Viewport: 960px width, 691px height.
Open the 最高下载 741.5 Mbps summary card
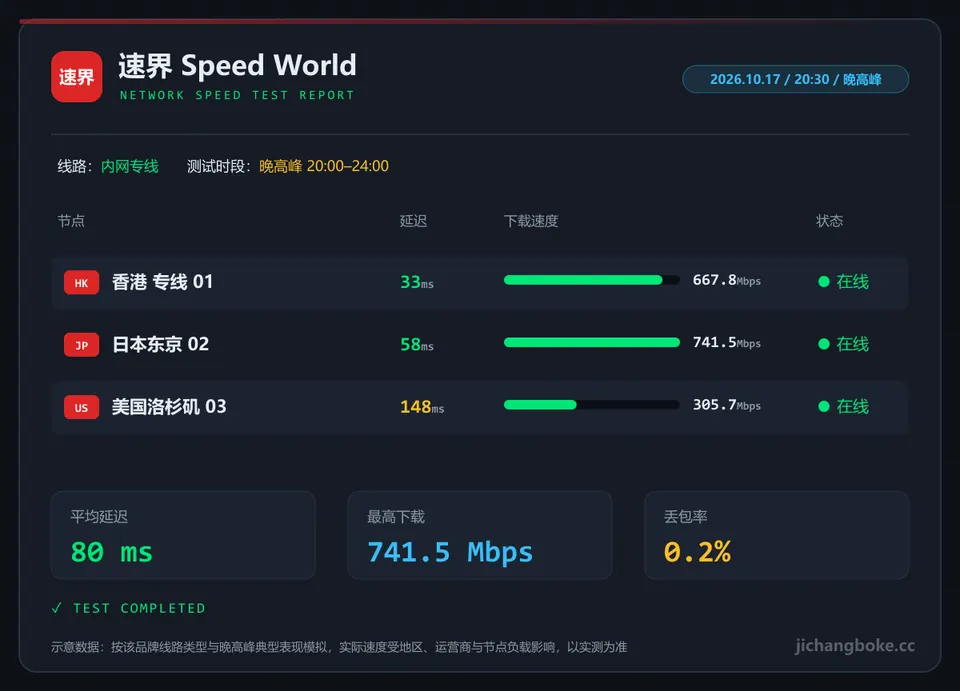[x=480, y=535]
